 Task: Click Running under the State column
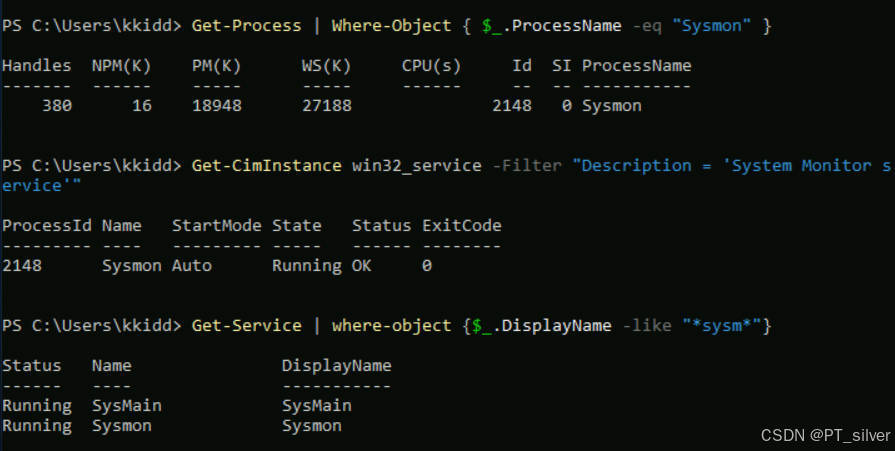point(307,266)
